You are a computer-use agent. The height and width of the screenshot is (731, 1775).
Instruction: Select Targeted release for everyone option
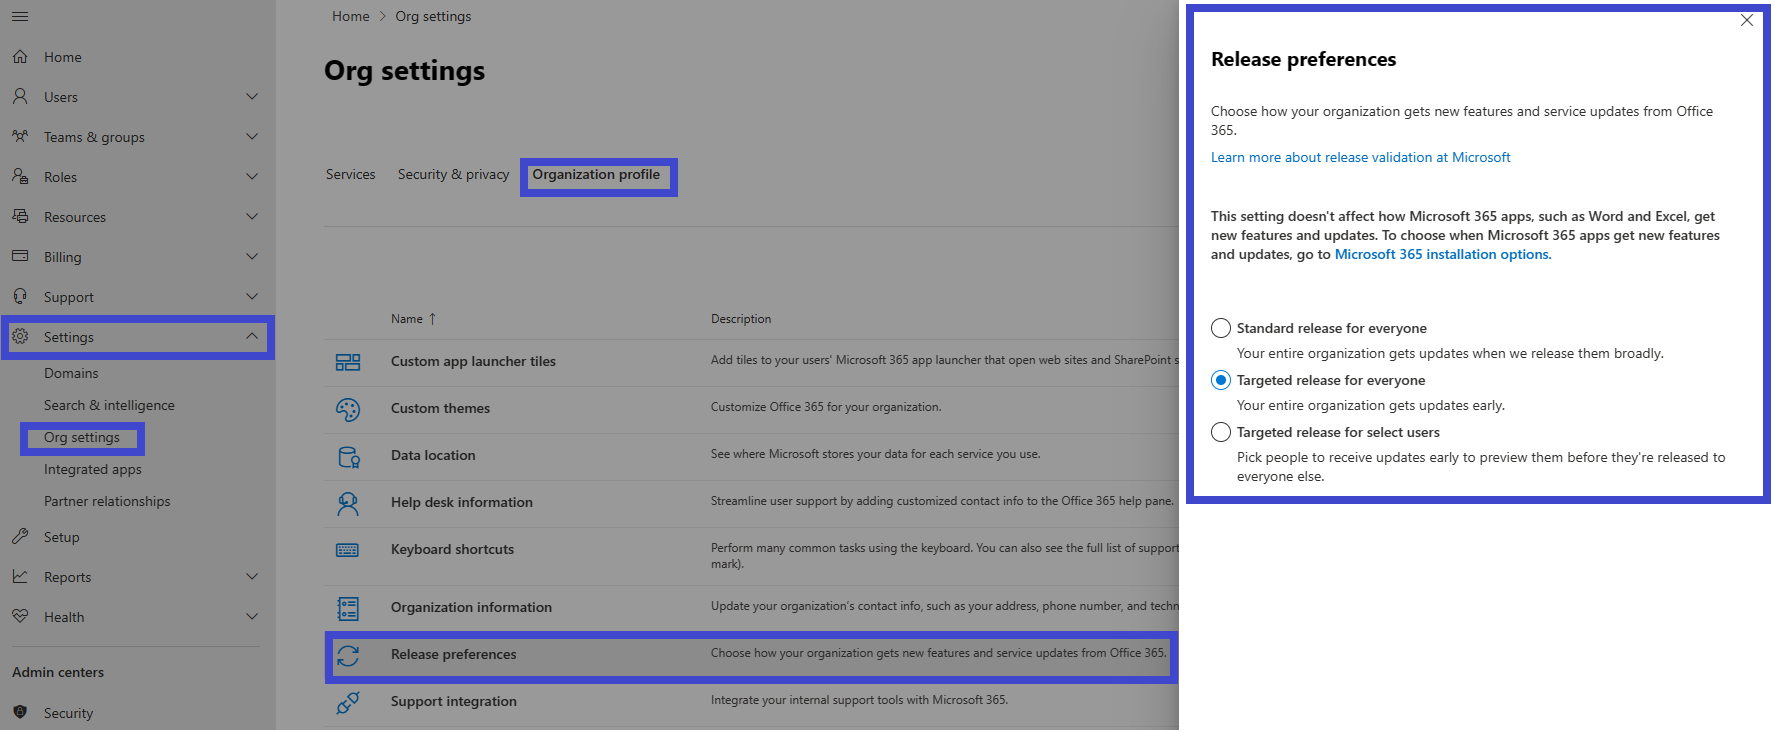(x=1221, y=380)
